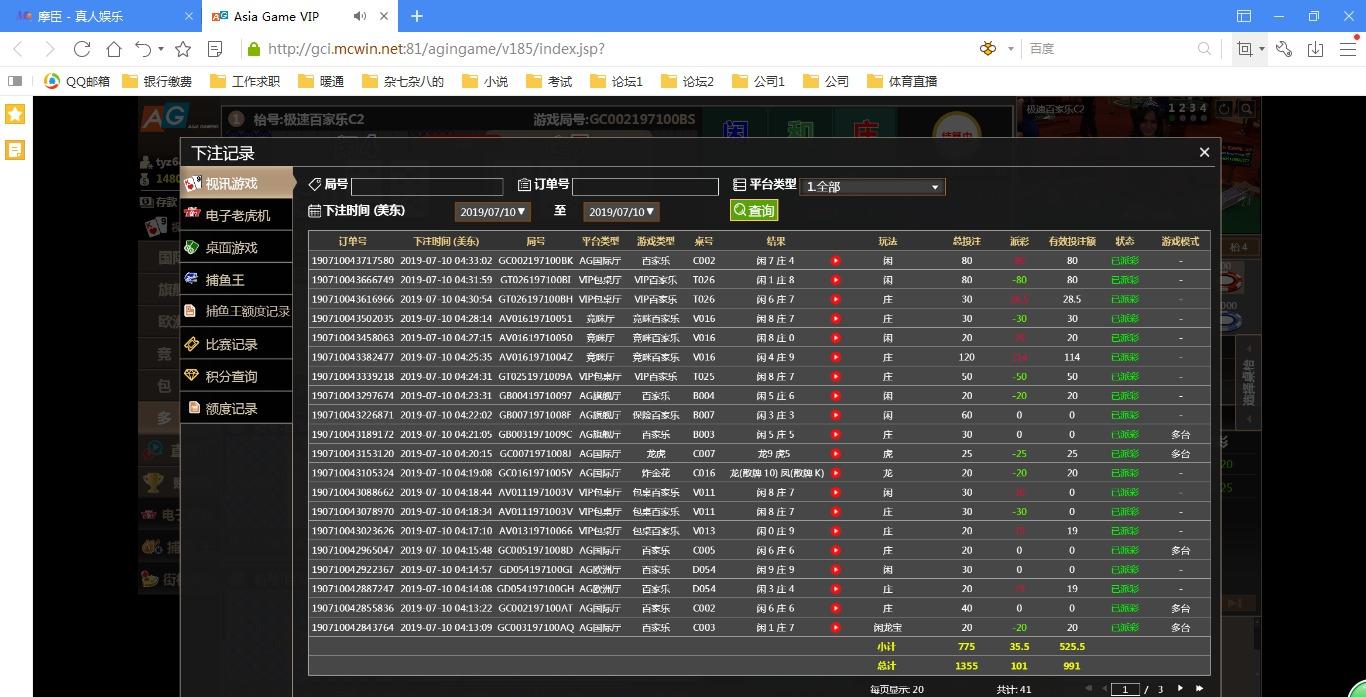Image resolution: width=1366 pixels, height=697 pixels.
Task: Open the 银行缴费 bookmark folder
Action: click(157, 81)
